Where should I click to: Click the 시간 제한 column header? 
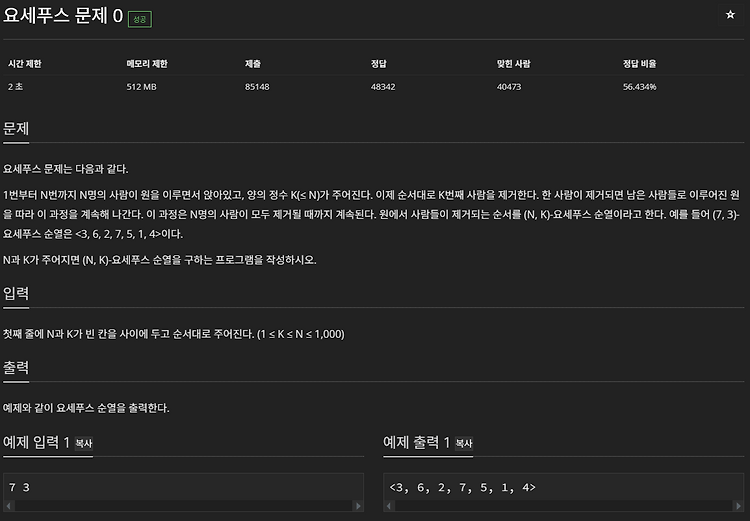24,64
